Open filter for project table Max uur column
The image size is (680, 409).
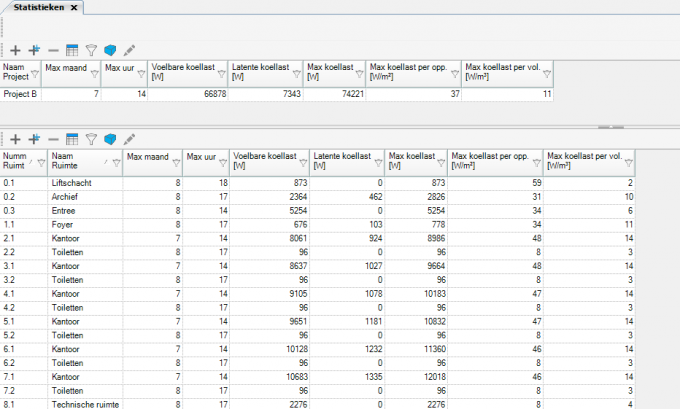[141, 74]
